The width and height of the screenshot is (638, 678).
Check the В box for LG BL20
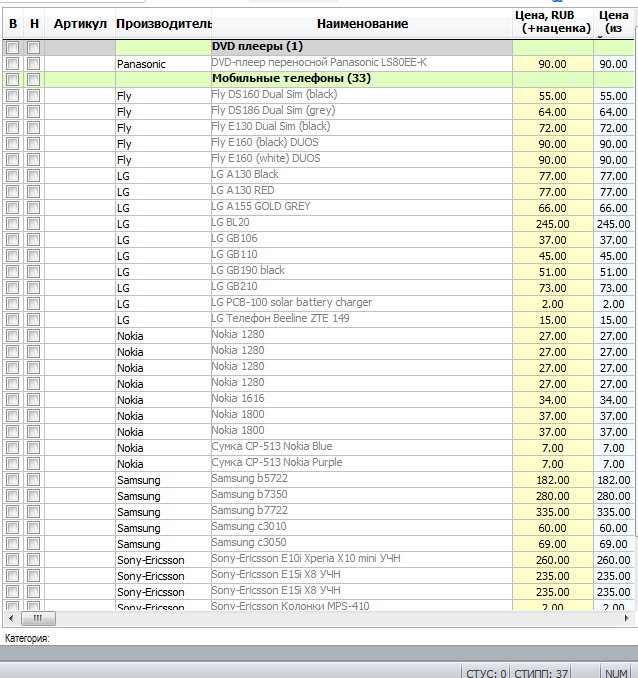[x=13, y=224]
